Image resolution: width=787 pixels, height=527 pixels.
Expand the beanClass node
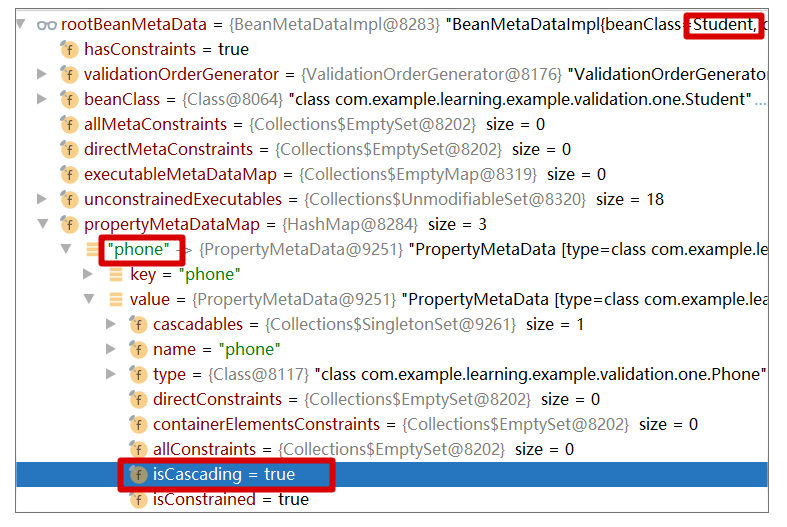pyautogui.click(x=42, y=99)
